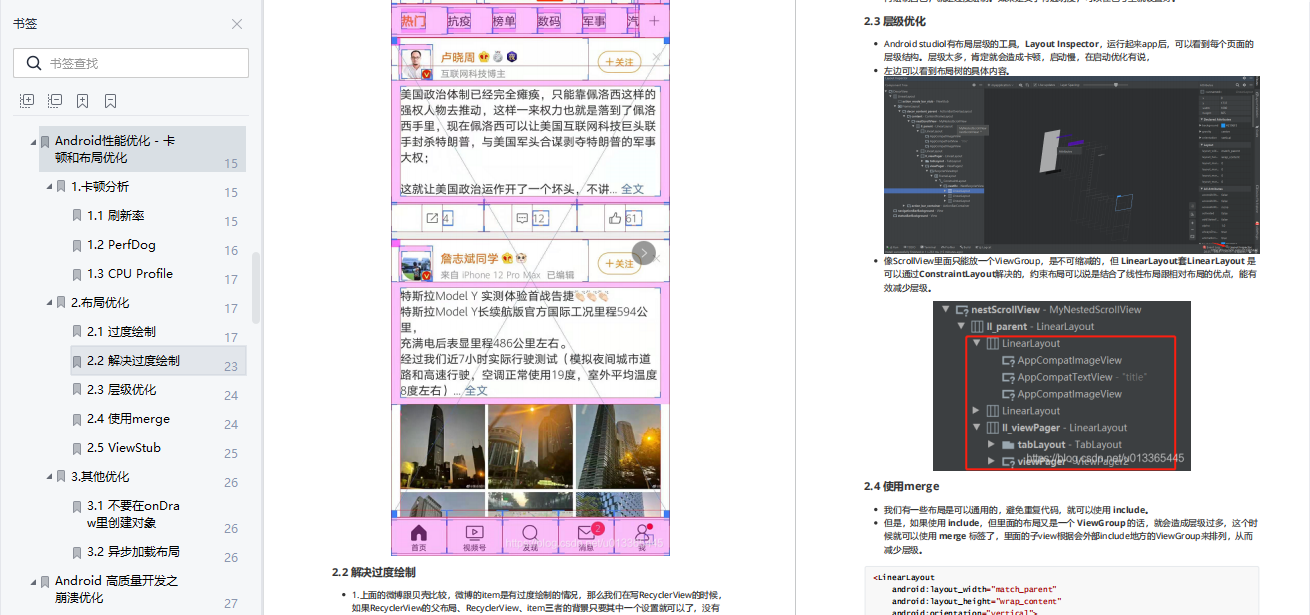This screenshot has height=615, width=1310.
Task: Focus the 书签查找 search field
Action: [131, 63]
